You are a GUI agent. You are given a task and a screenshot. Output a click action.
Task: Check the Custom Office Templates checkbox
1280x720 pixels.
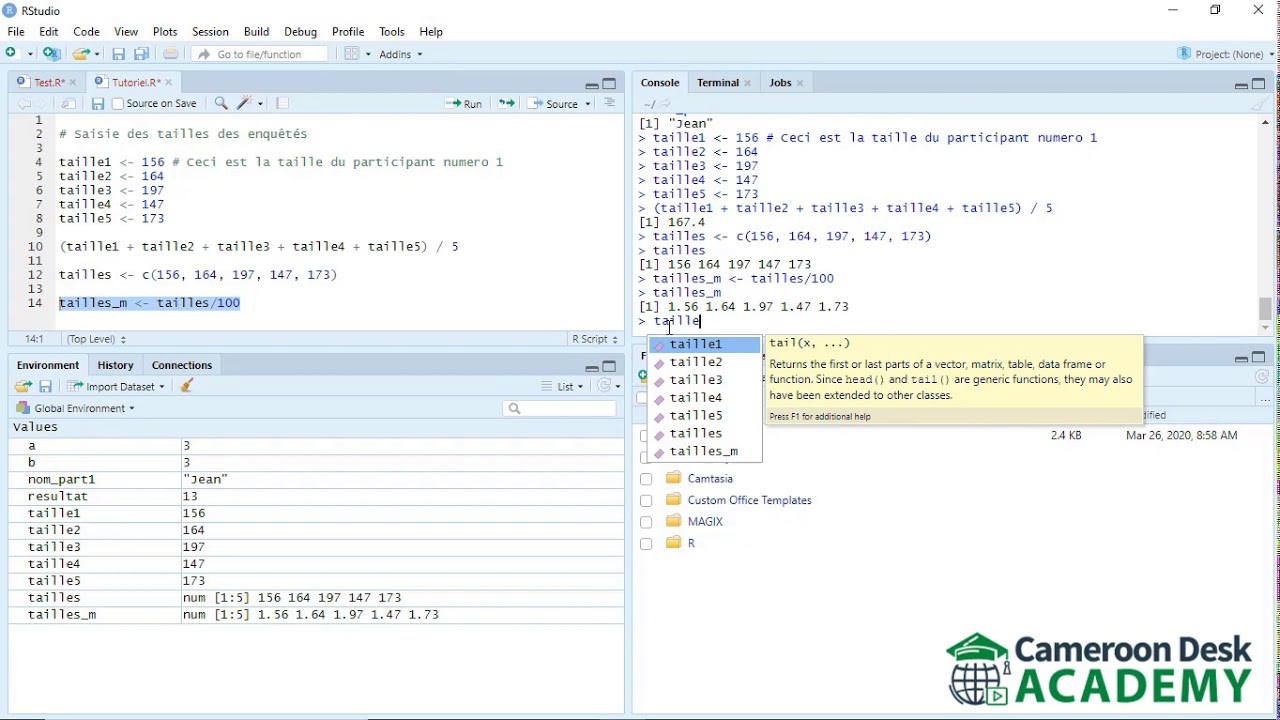(646, 500)
